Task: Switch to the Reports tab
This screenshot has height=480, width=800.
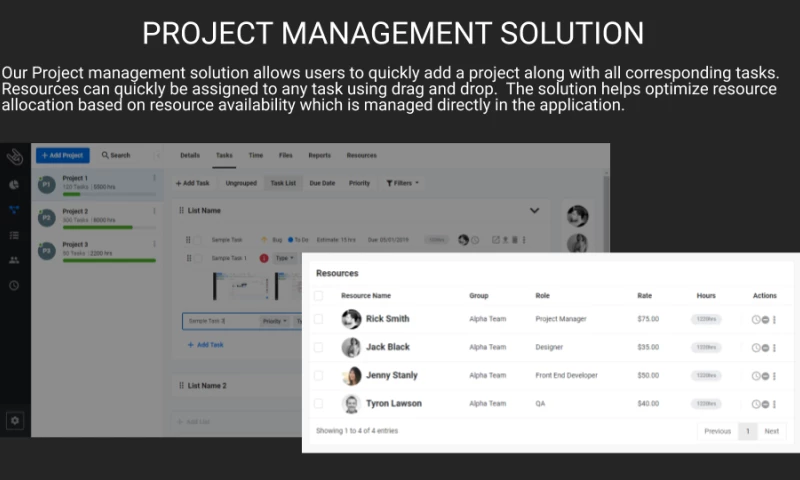Action: 319,156
